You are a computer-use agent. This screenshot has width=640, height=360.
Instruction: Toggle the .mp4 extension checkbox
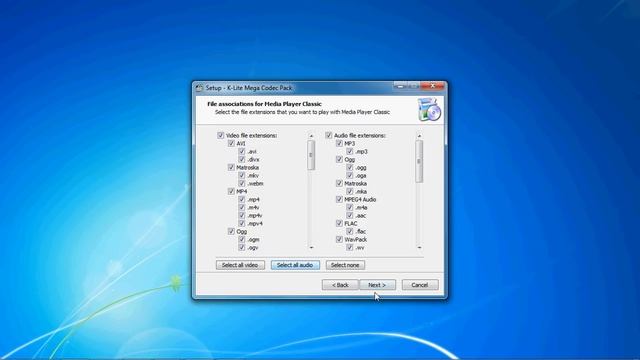click(242, 199)
